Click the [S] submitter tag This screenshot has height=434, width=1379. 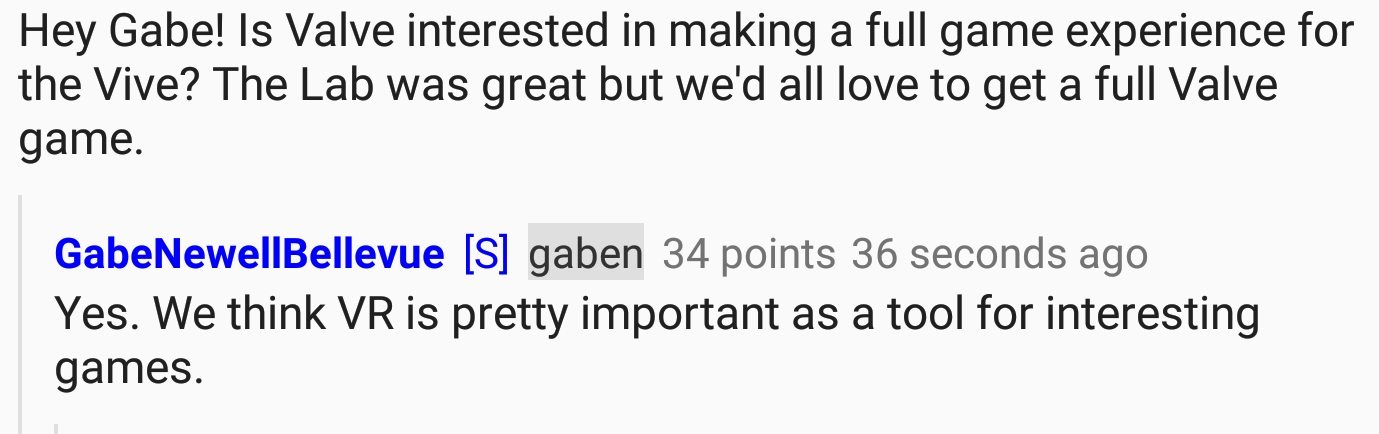point(487,255)
